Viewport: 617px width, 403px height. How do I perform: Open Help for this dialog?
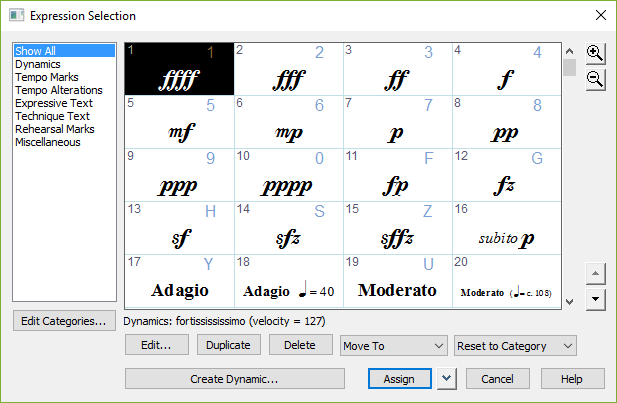tap(572, 379)
